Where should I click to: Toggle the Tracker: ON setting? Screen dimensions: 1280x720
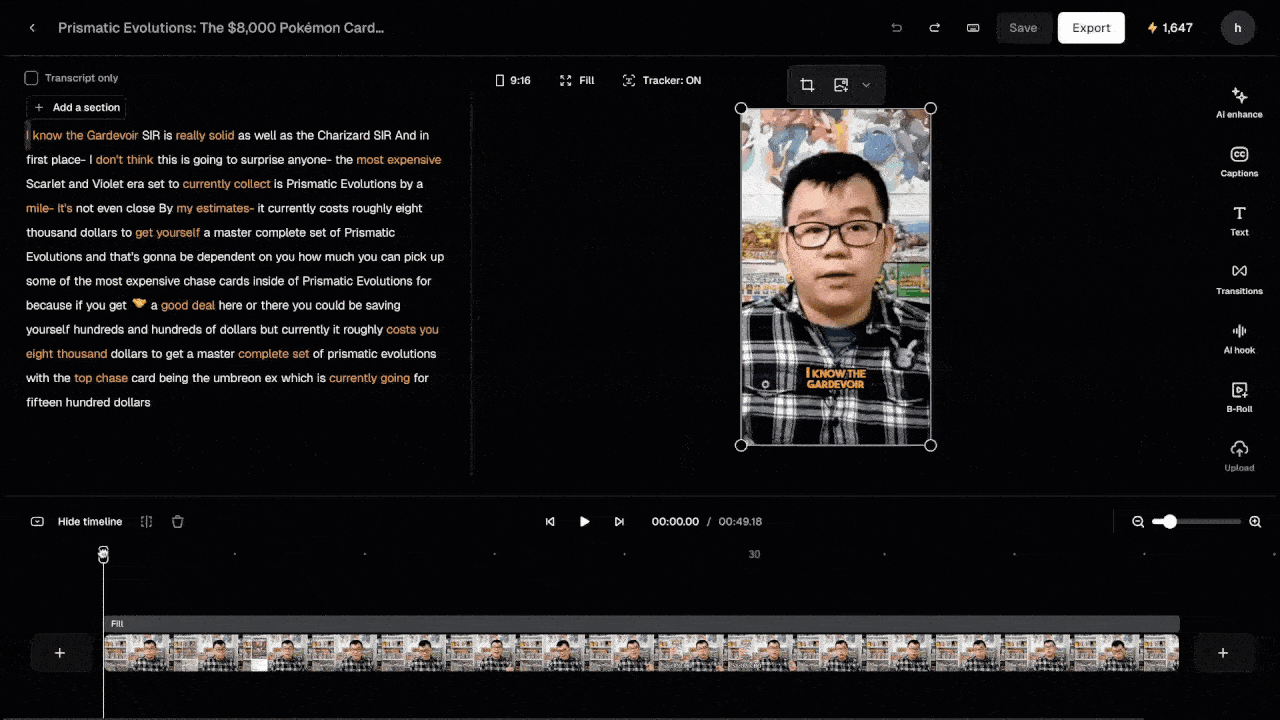[662, 80]
